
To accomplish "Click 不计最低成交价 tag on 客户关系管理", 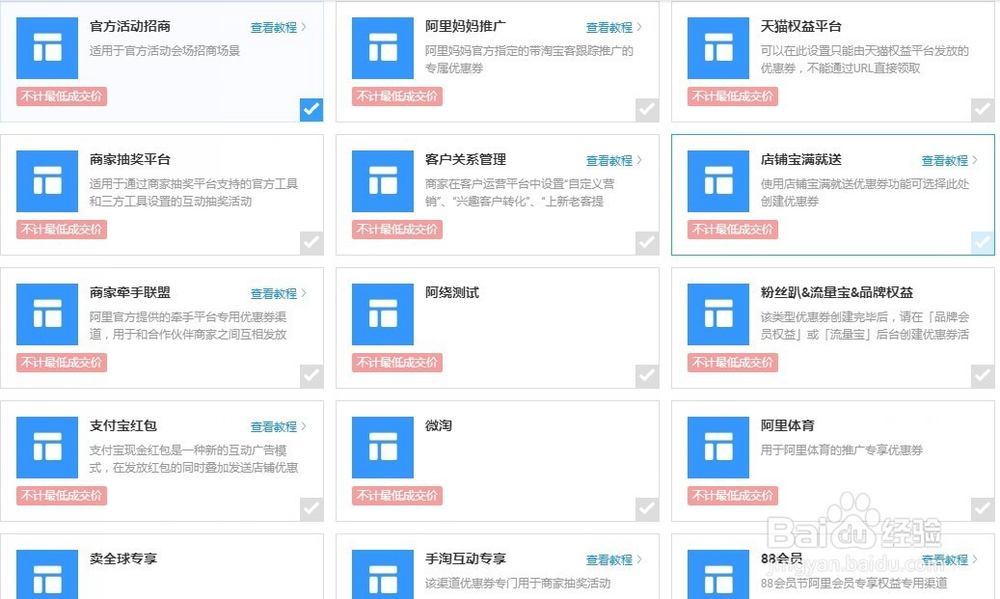I will (397, 230).
